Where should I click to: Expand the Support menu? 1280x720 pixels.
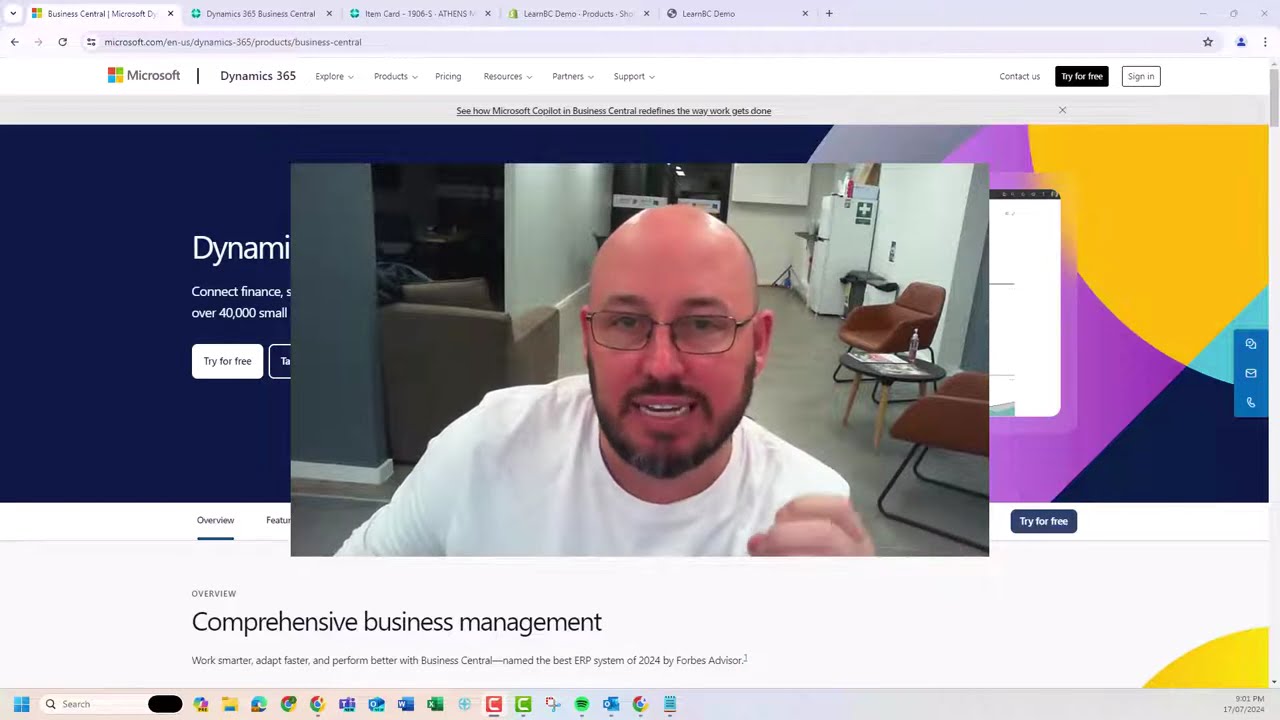(x=634, y=76)
